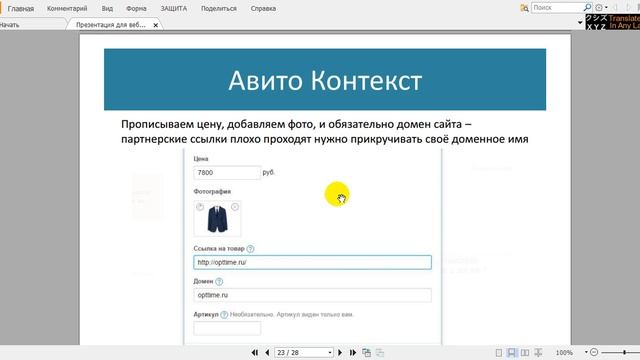Click the Цена label
The image size is (640, 360).
pos(201,159)
